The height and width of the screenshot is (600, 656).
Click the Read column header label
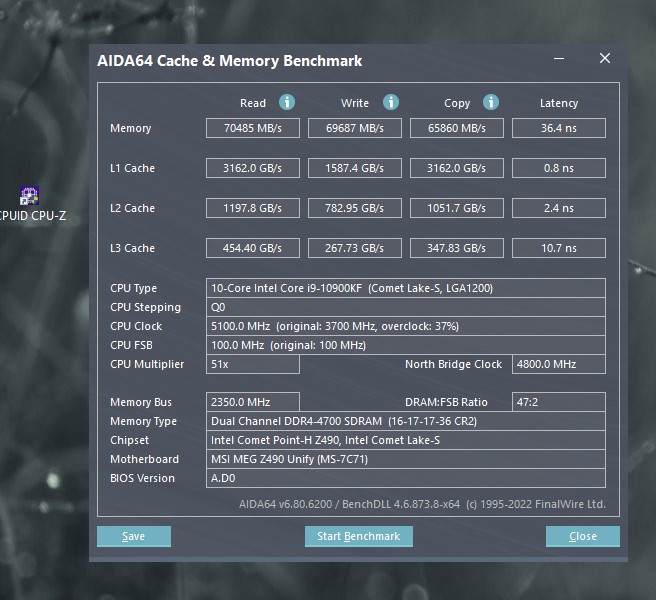(253, 103)
